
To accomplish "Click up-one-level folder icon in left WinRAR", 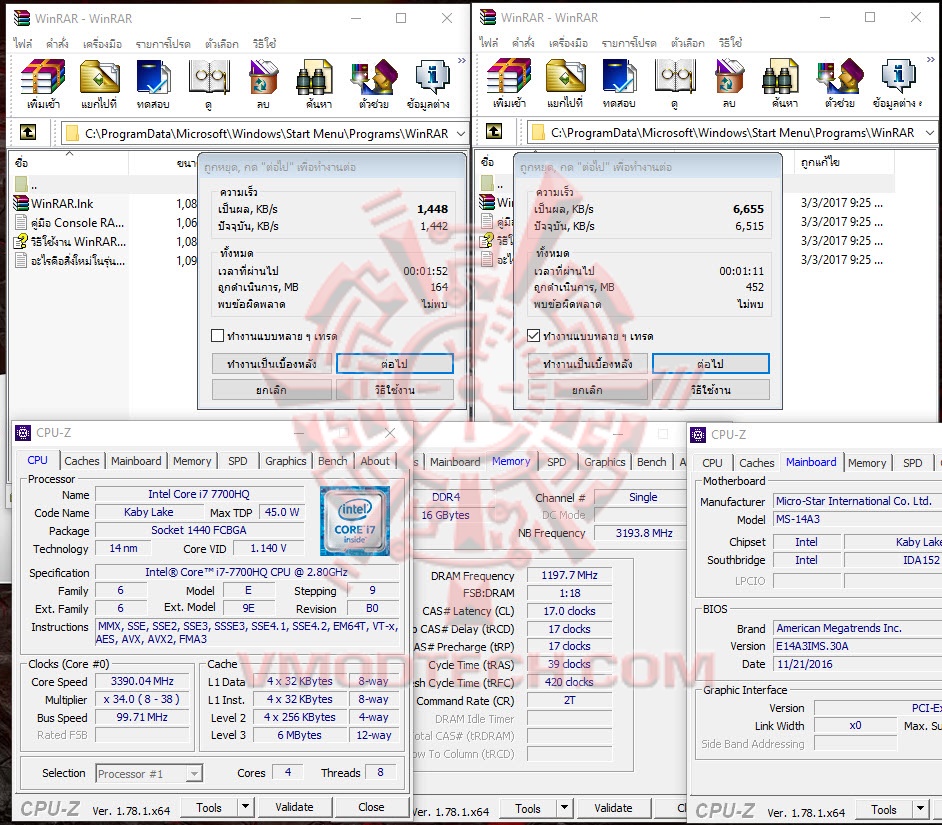I will [28, 132].
